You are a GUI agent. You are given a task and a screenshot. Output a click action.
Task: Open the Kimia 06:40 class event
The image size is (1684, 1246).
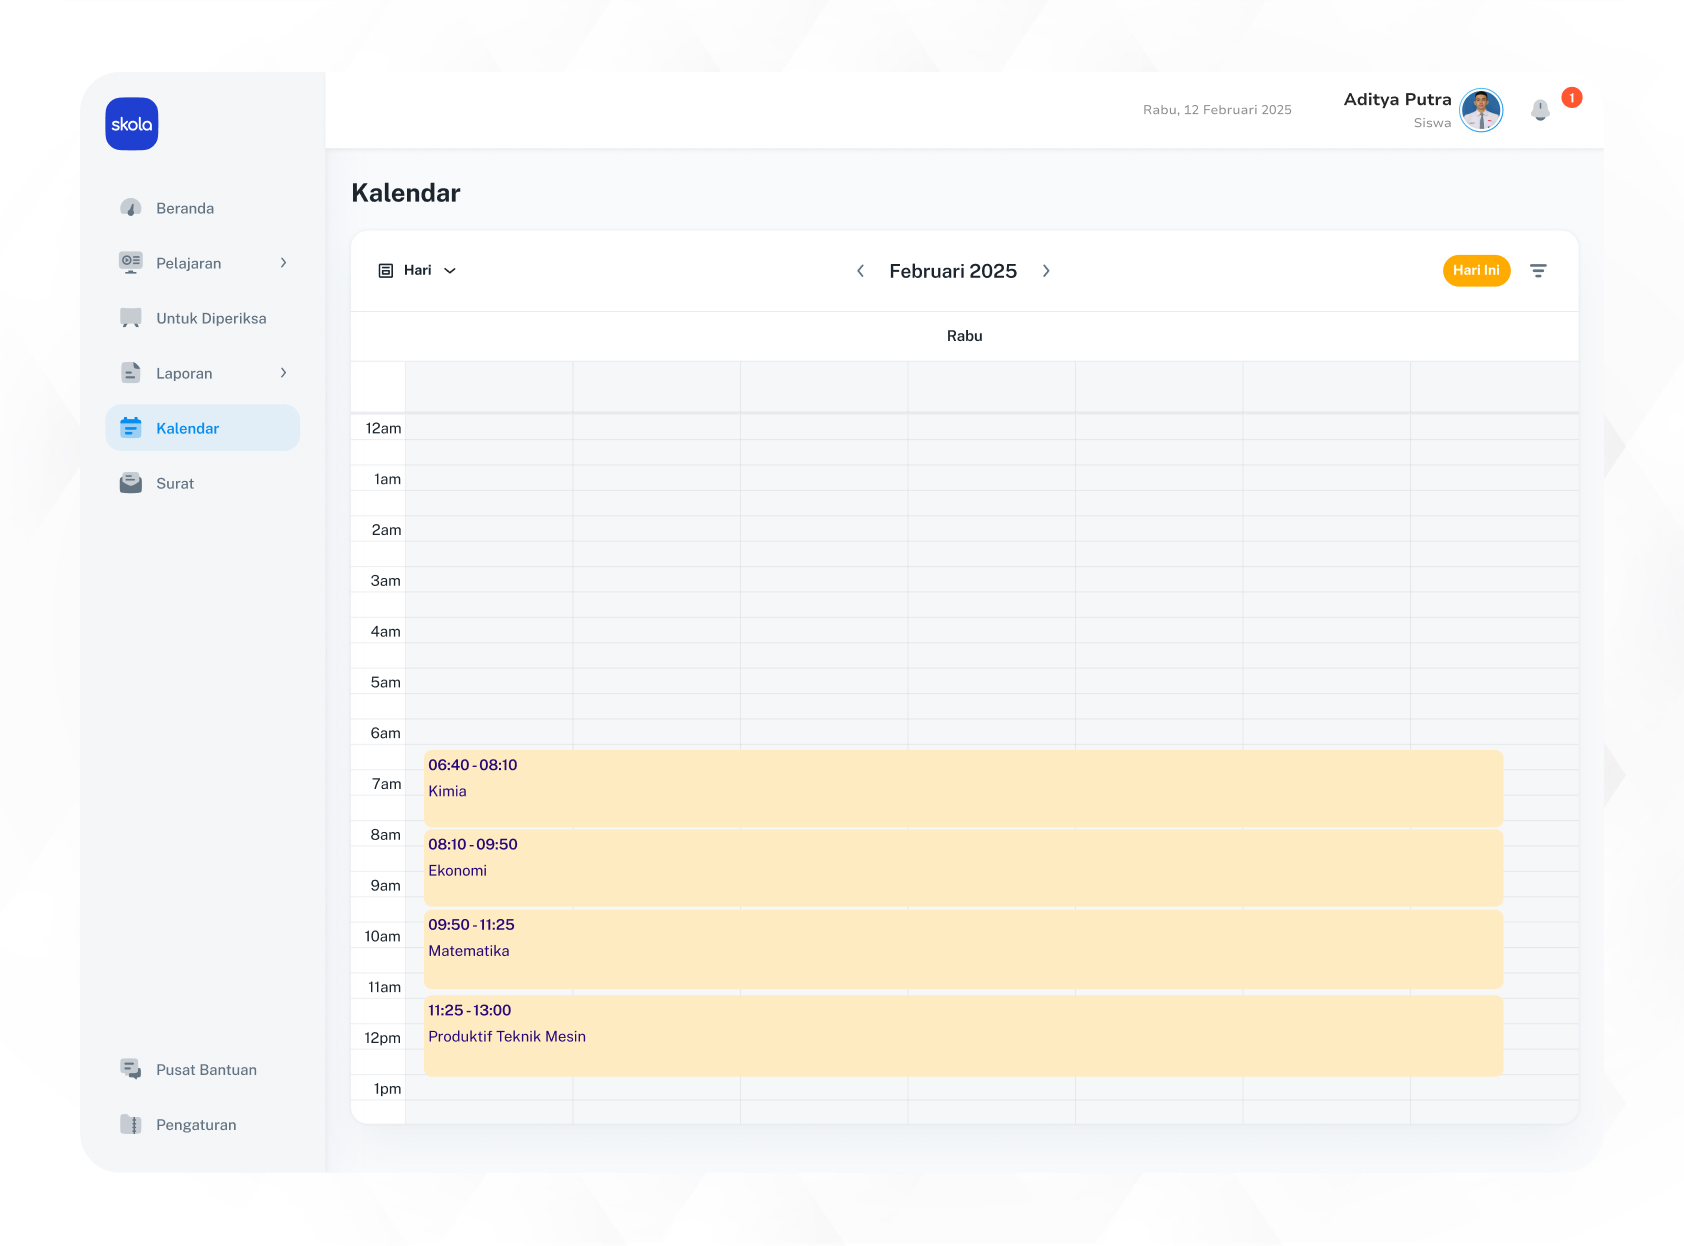pyautogui.click(x=962, y=788)
